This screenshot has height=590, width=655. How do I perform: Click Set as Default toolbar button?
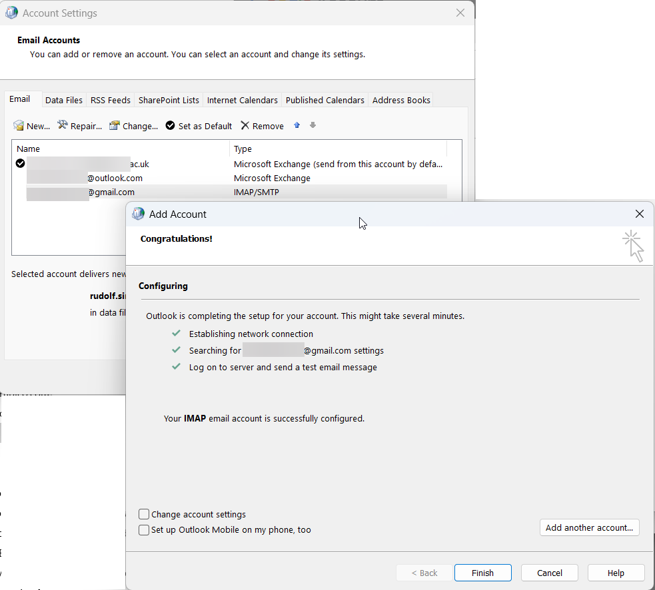(x=199, y=126)
